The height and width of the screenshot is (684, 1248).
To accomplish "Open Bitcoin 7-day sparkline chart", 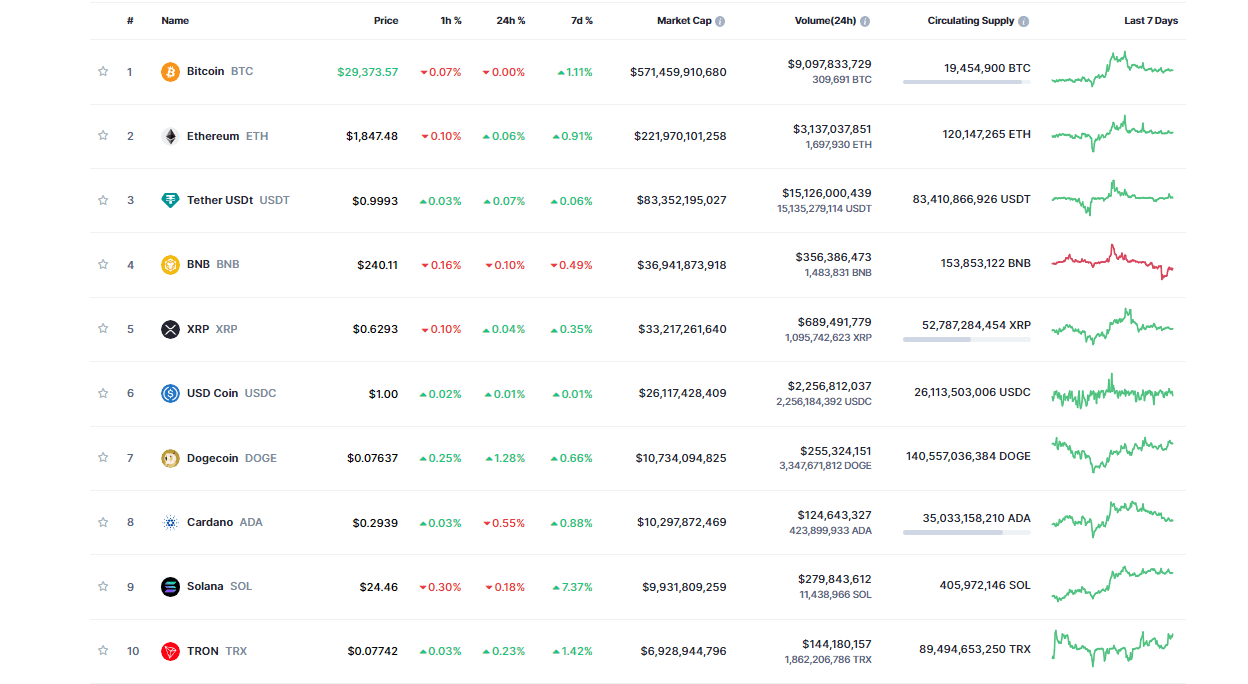I will (x=1112, y=70).
